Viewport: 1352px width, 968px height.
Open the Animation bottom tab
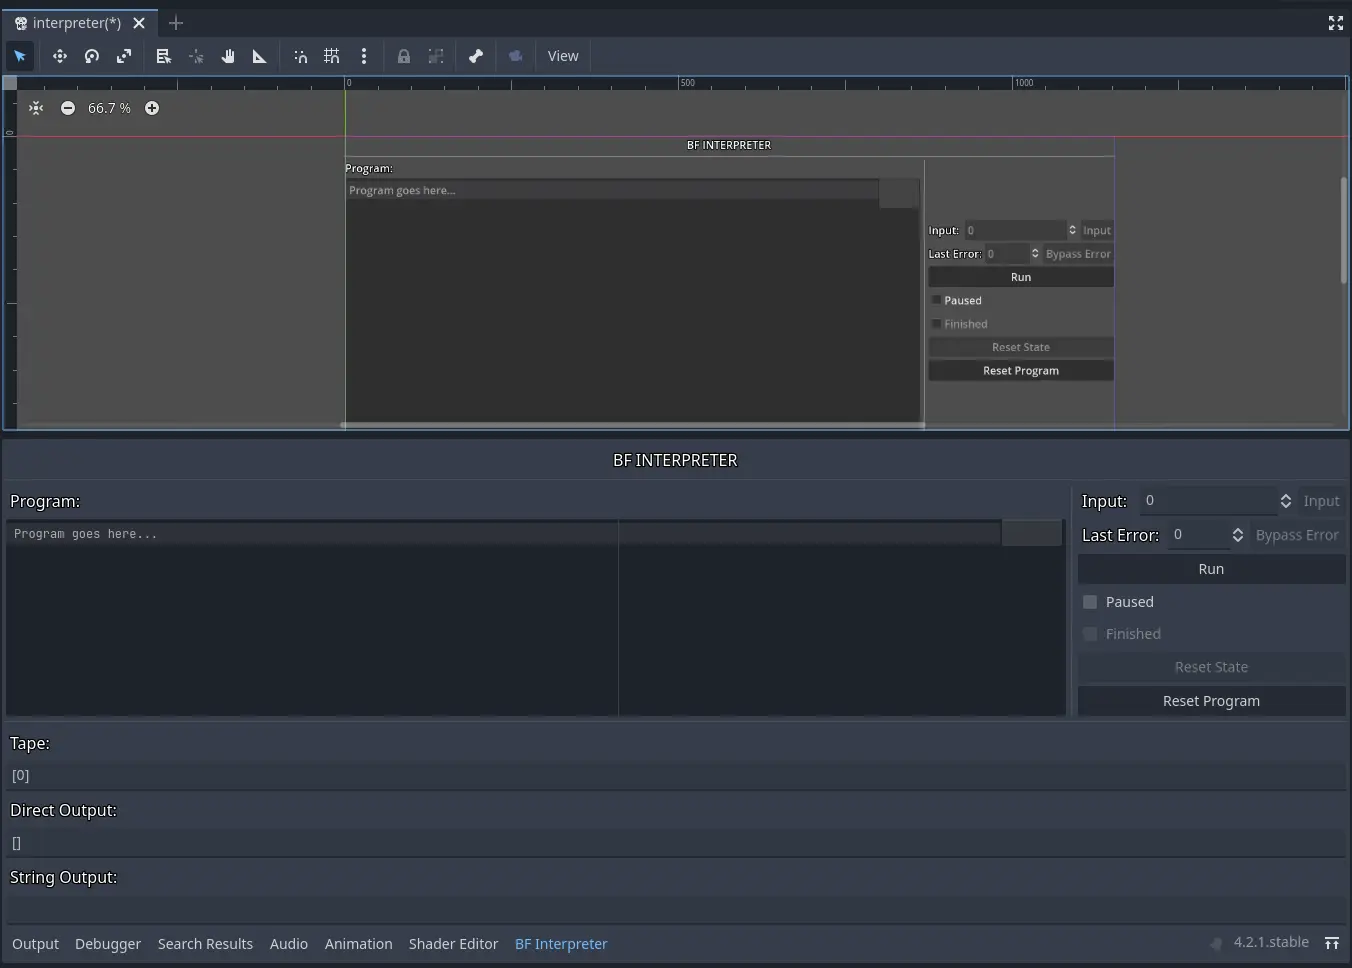[x=358, y=944]
